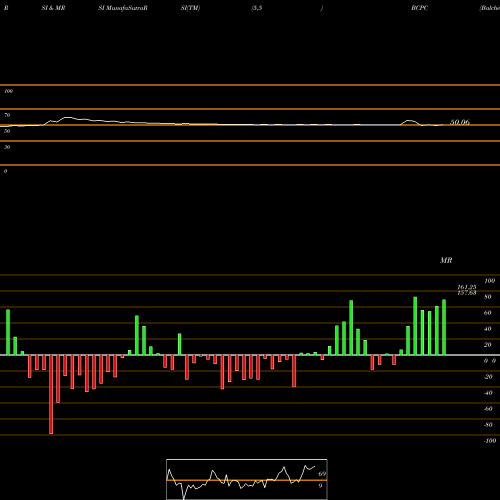Click the -40 label on MR axis
Screen dimensions: 500x500
488,393
